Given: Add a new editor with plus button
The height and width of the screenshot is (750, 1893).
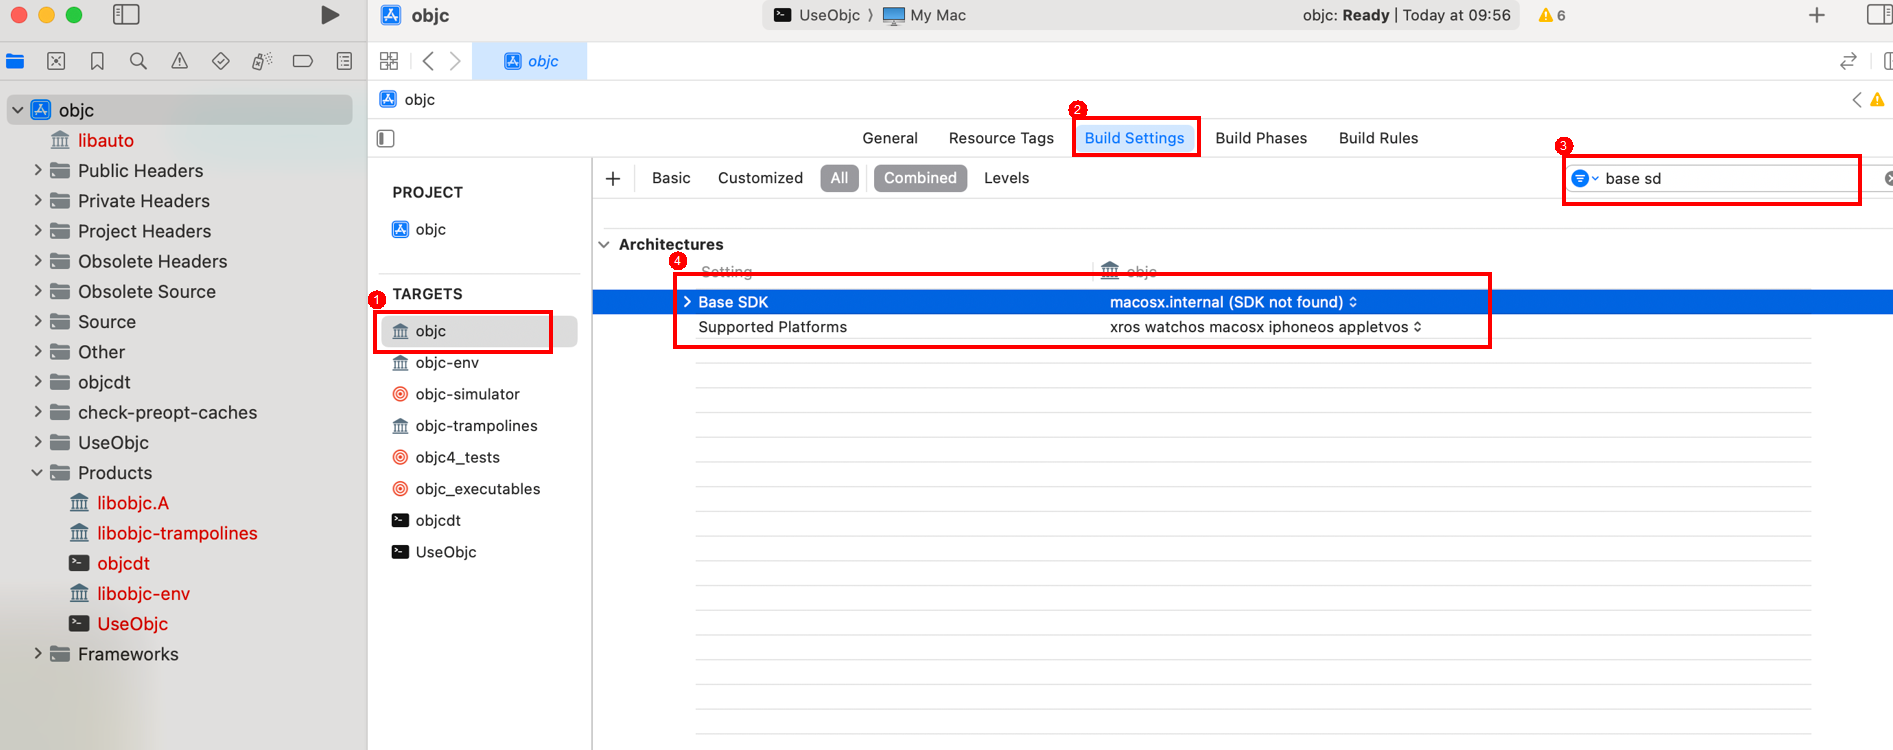Looking at the screenshot, I should coord(1817,15).
